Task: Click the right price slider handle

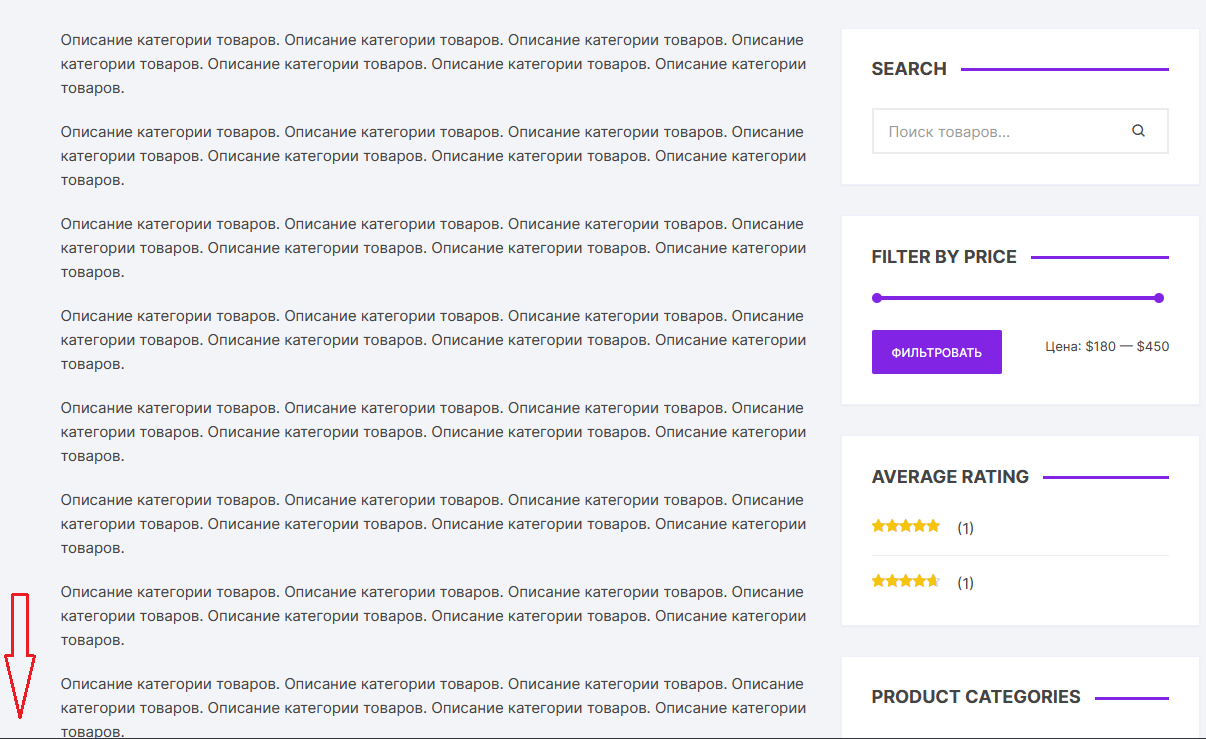Action: pos(1159,298)
